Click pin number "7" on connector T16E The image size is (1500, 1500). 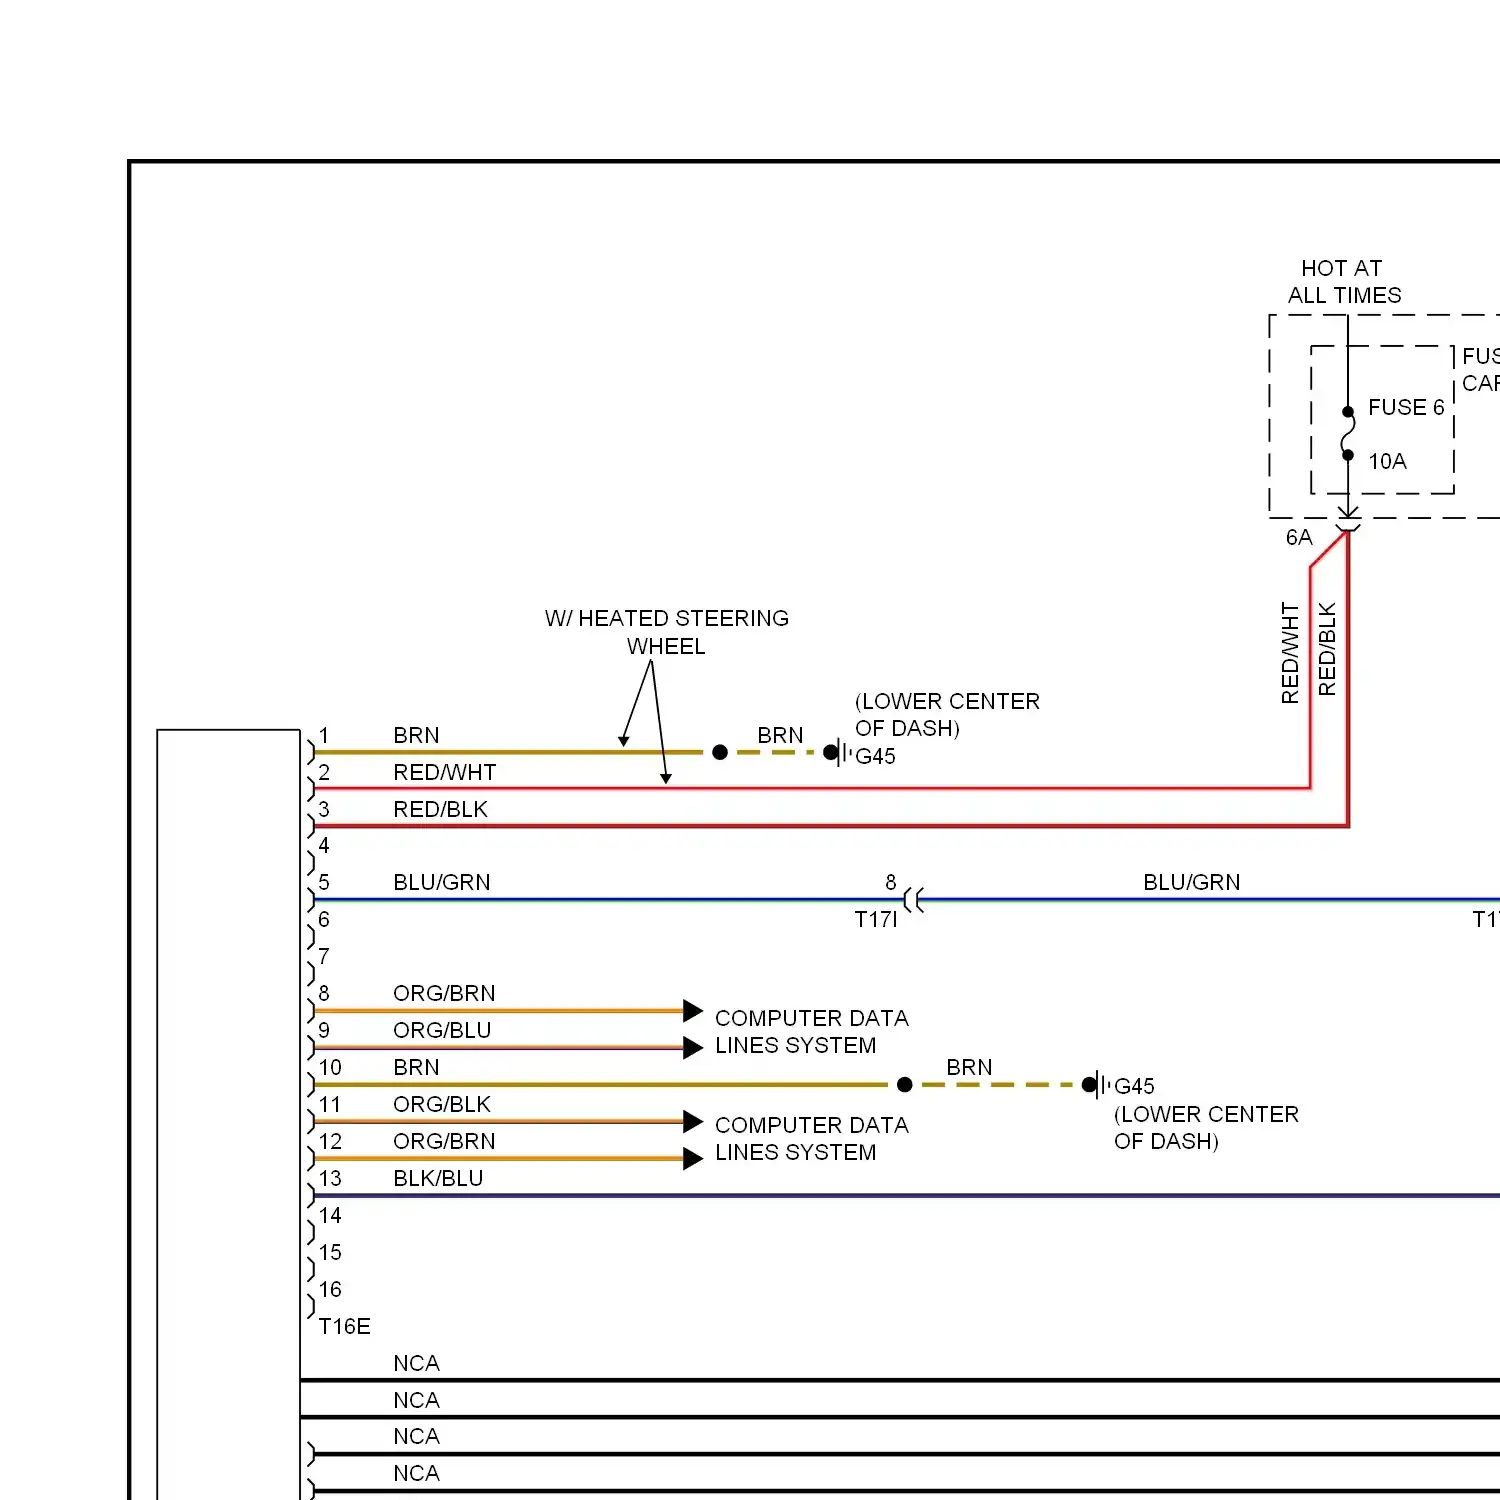click(x=324, y=957)
